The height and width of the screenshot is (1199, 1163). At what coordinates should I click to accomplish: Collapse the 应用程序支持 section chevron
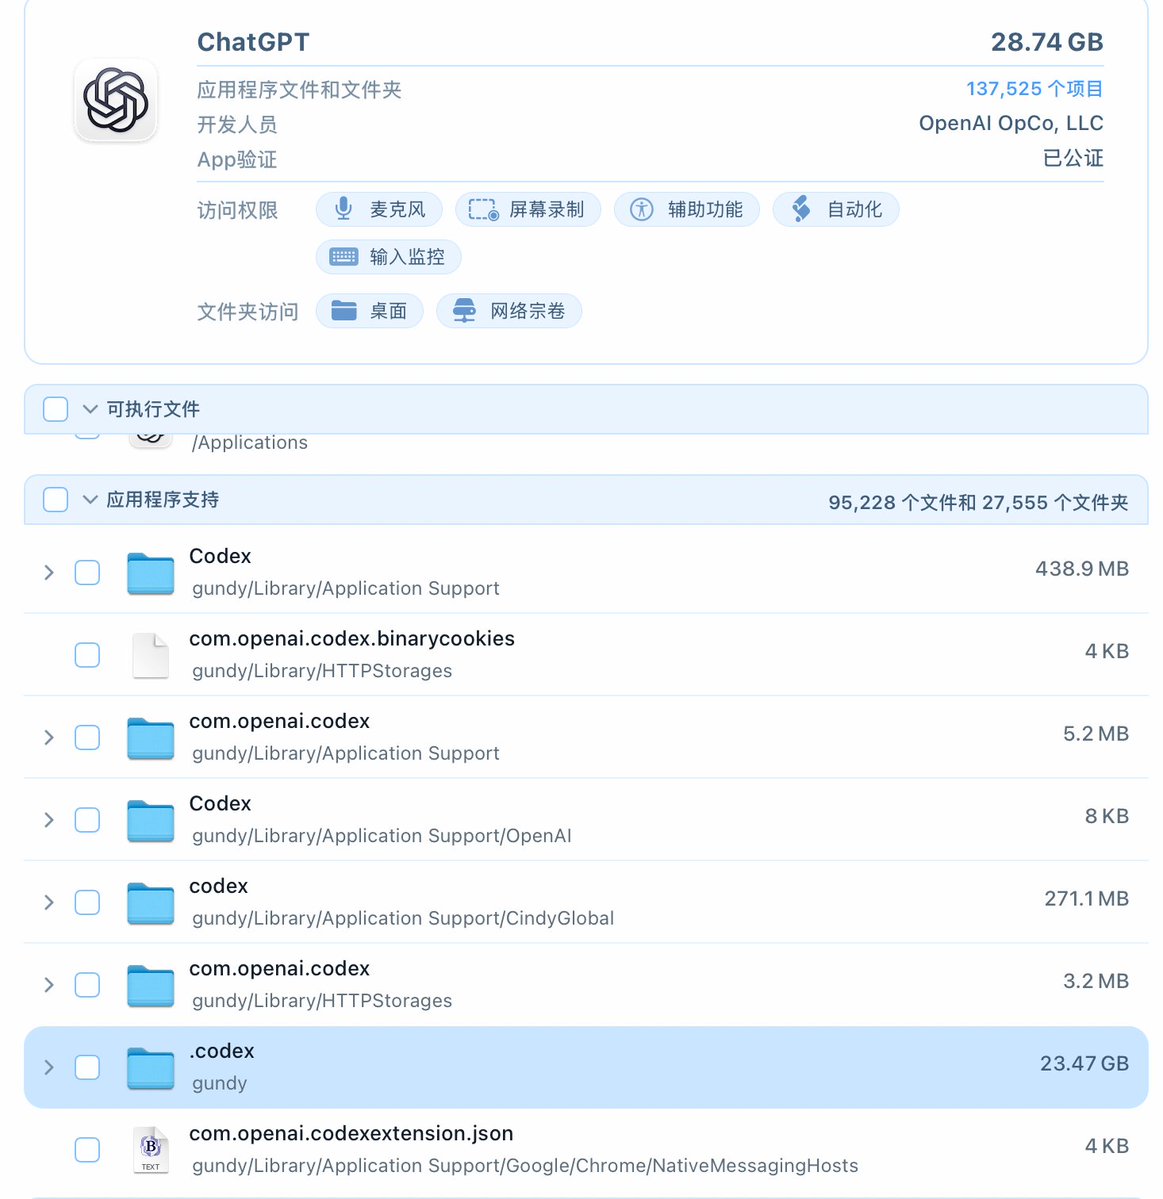tap(90, 499)
